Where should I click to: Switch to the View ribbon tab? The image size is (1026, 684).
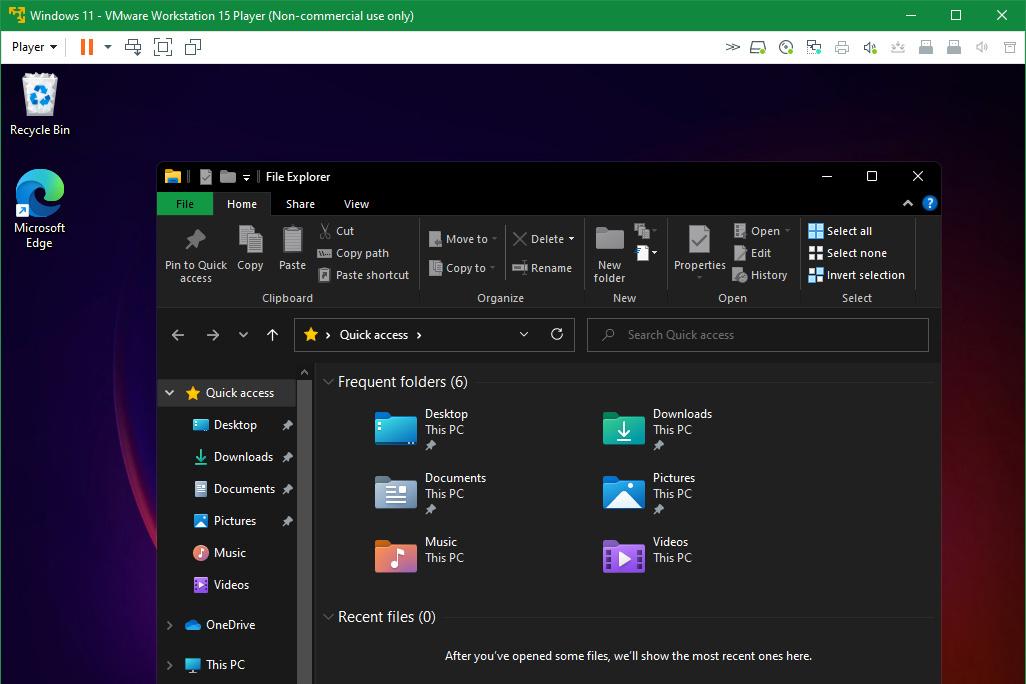356,204
